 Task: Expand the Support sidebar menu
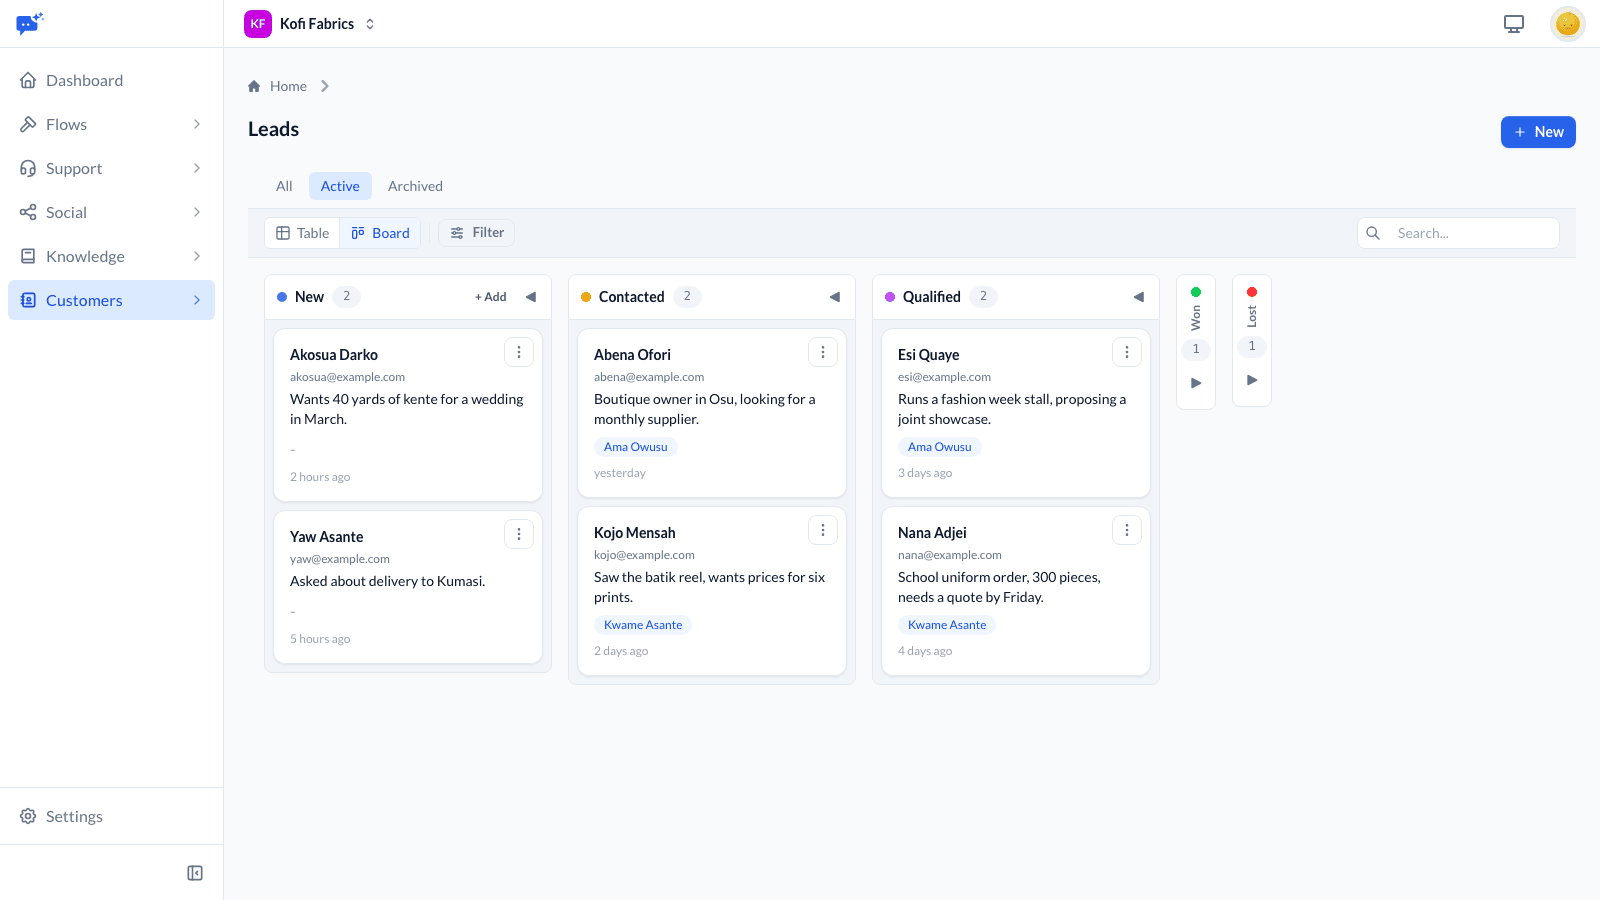[111, 168]
